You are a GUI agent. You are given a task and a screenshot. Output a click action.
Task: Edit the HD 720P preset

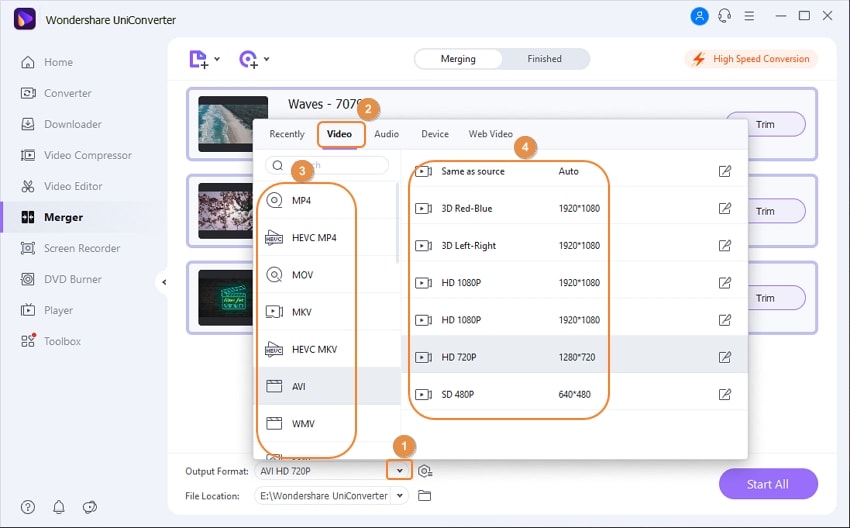(724, 357)
